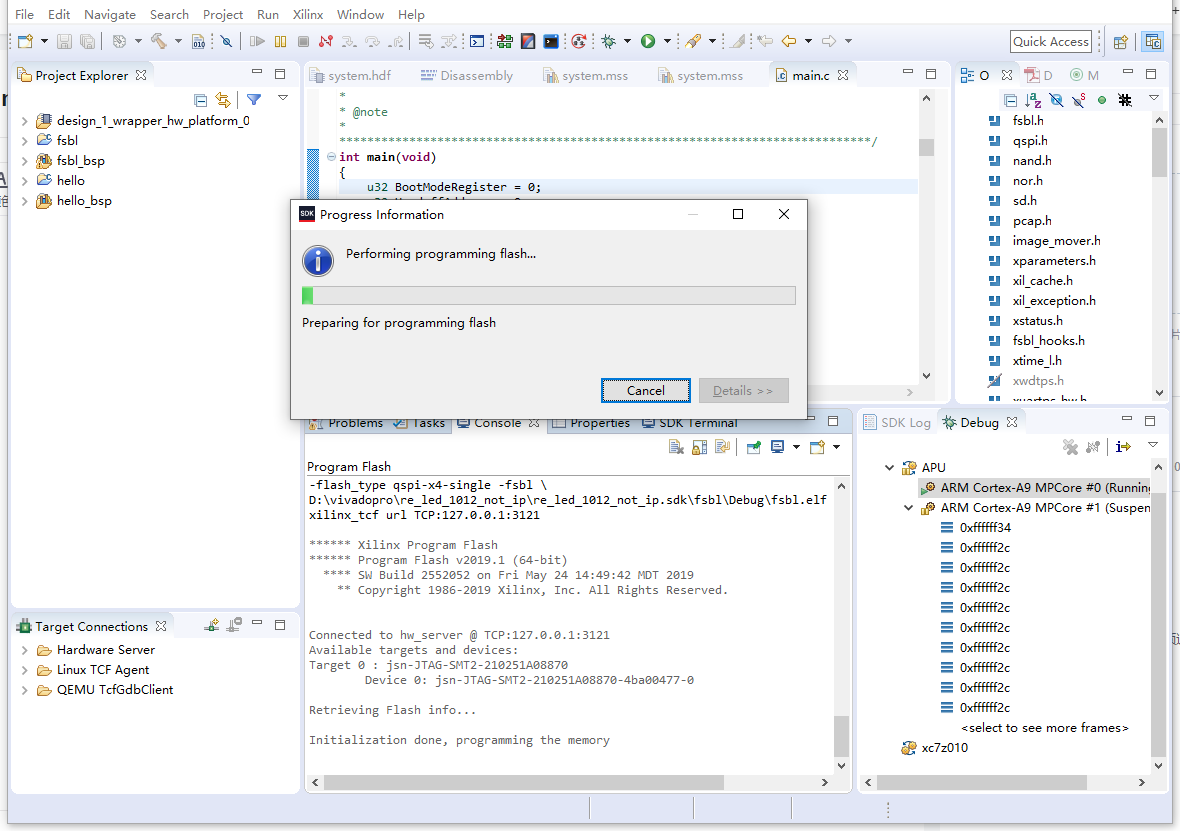The width and height of the screenshot is (1180, 831).
Task: Click the Outline Collapse All icon
Action: (x=1011, y=99)
